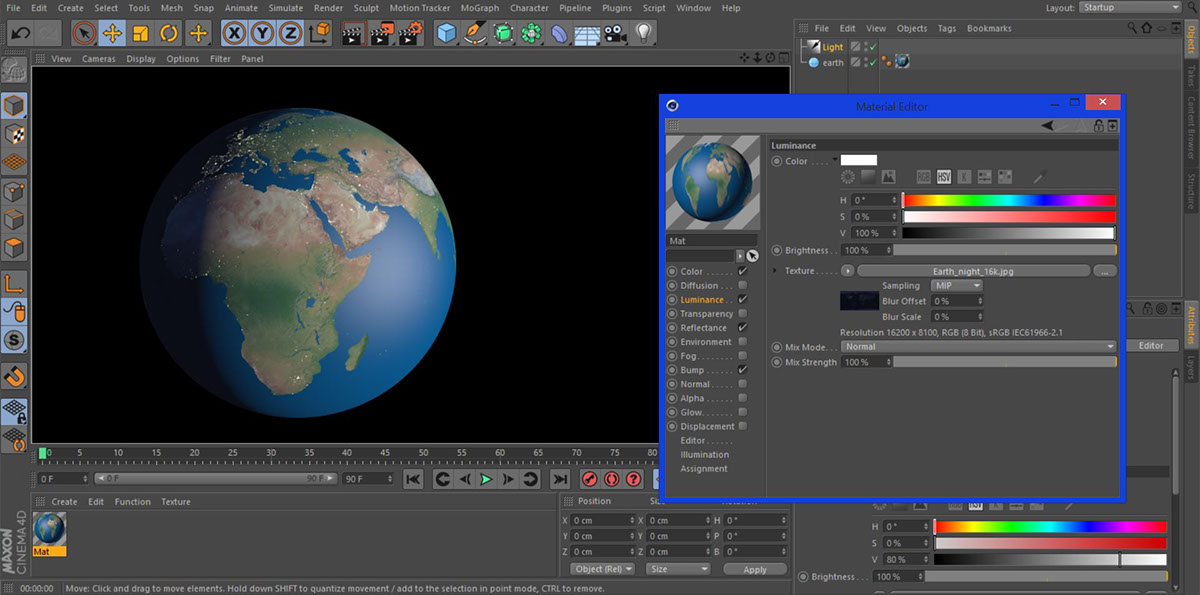Open color wheel mode icon

[848, 177]
